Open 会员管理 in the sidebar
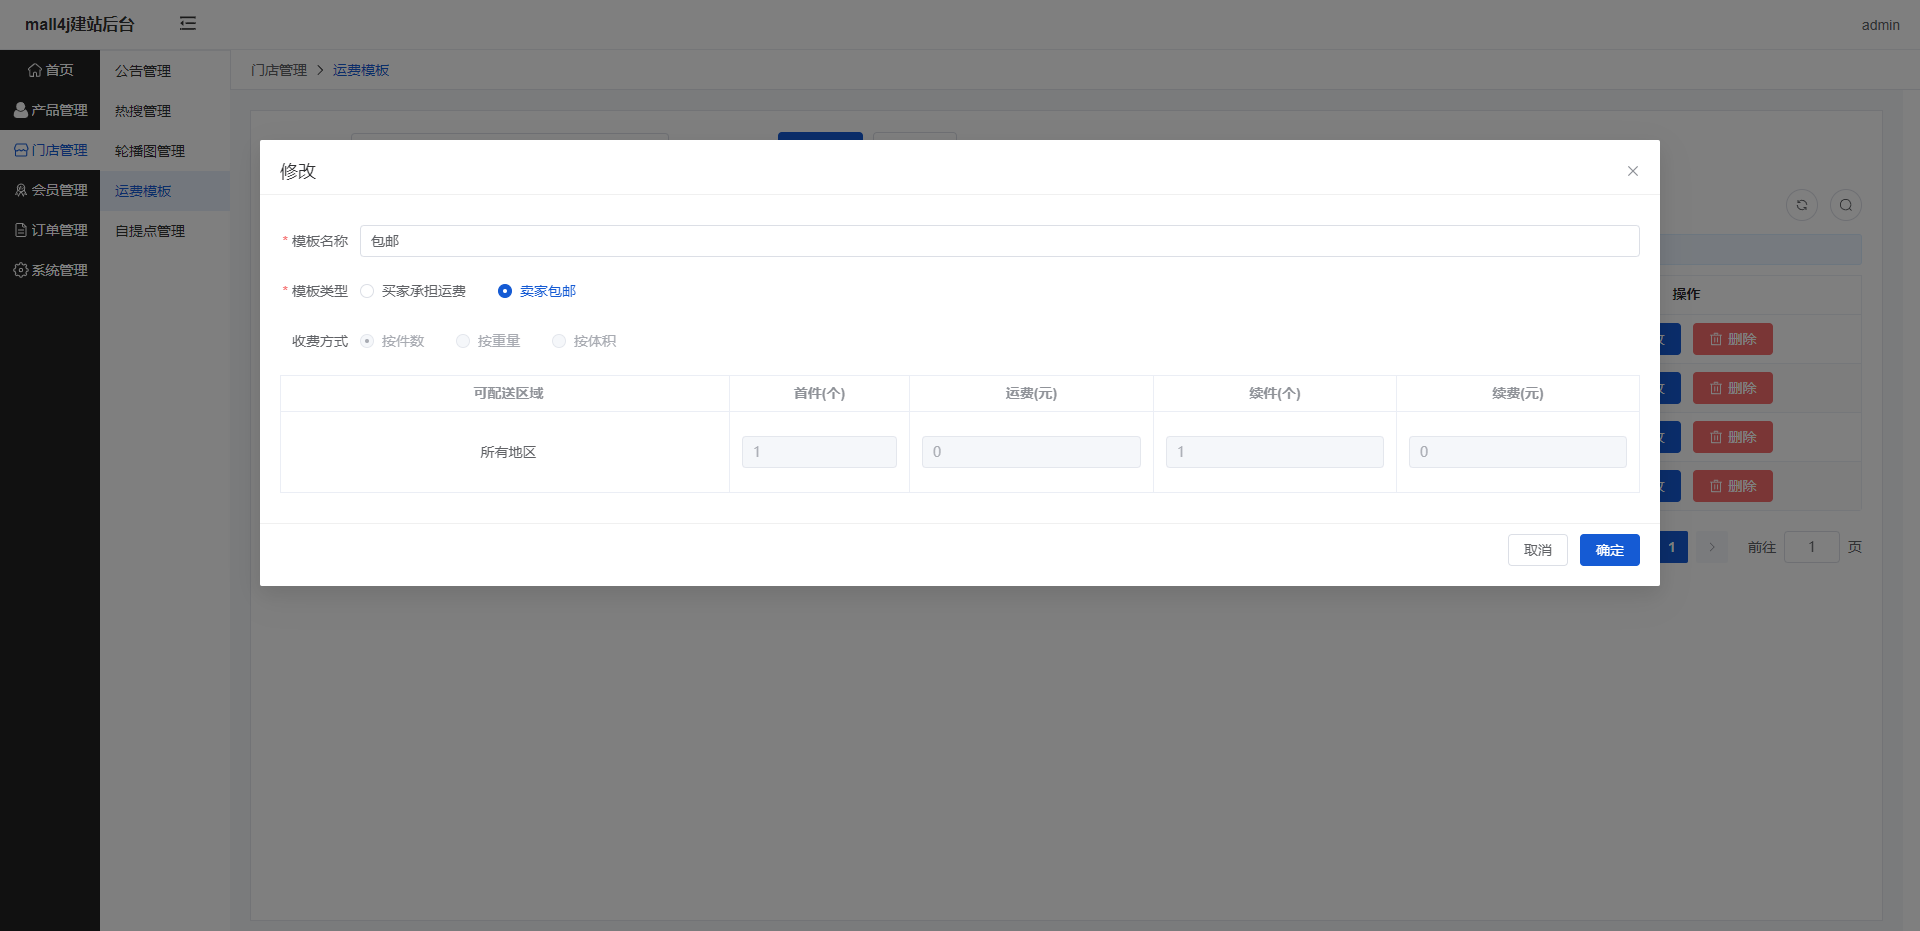The width and height of the screenshot is (1920, 931). click(x=50, y=190)
